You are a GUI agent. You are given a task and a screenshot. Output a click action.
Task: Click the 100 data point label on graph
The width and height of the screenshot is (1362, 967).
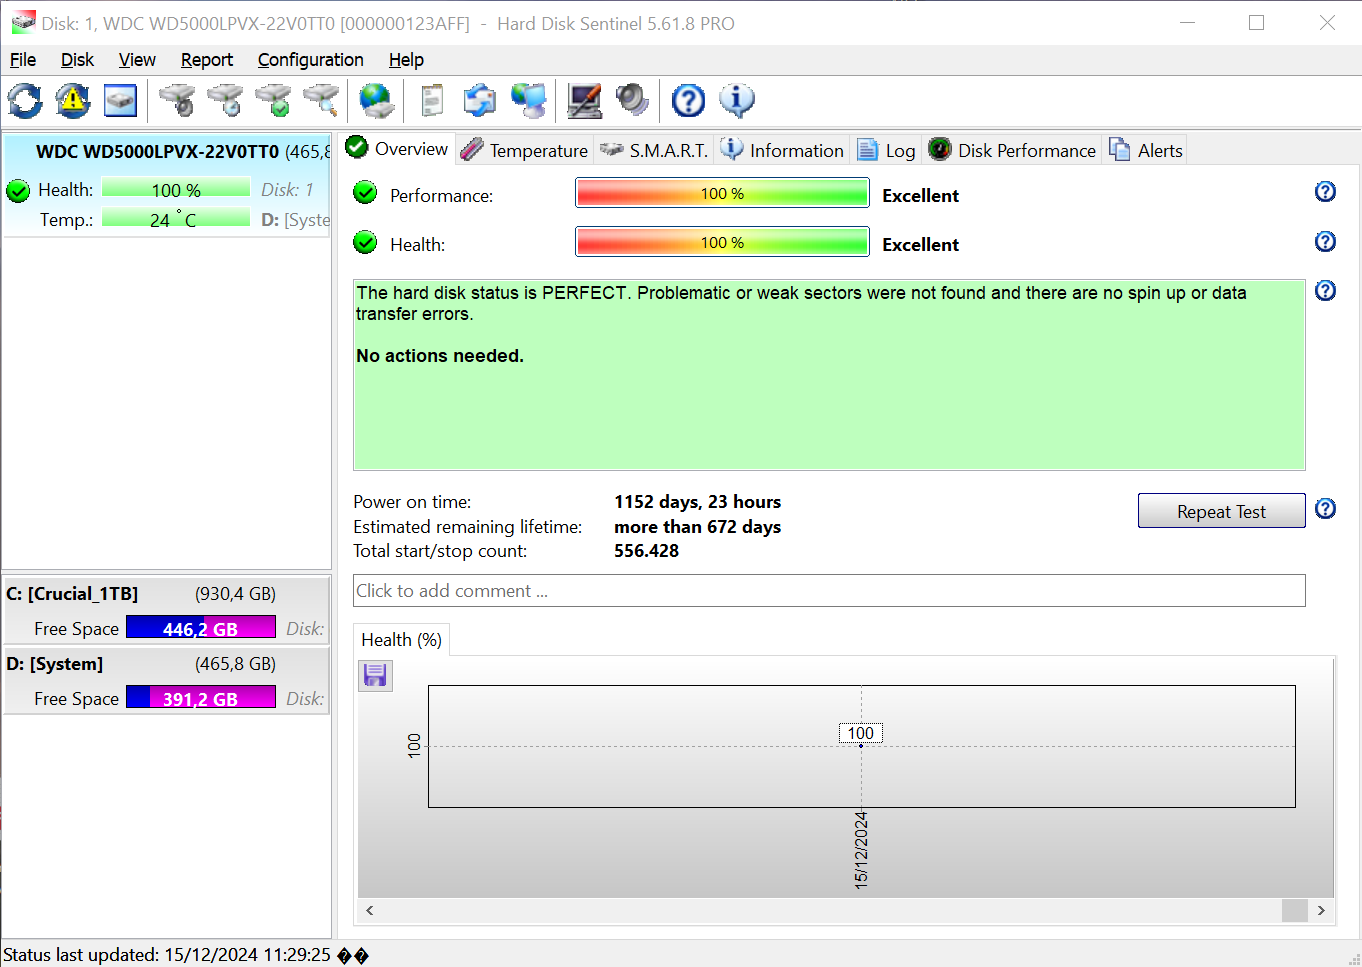tap(860, 733)
